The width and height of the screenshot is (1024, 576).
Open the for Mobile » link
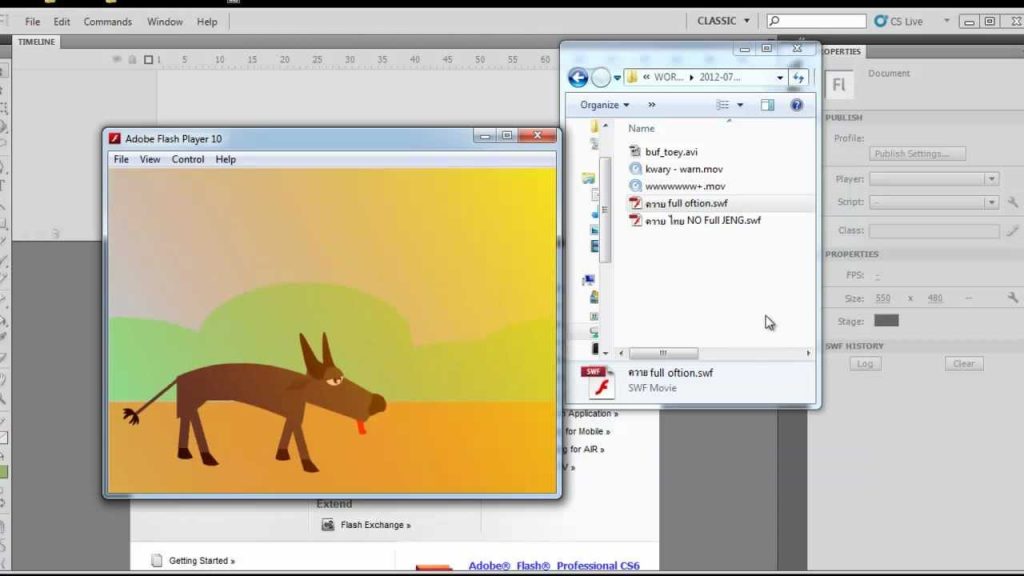coord(587,432)
